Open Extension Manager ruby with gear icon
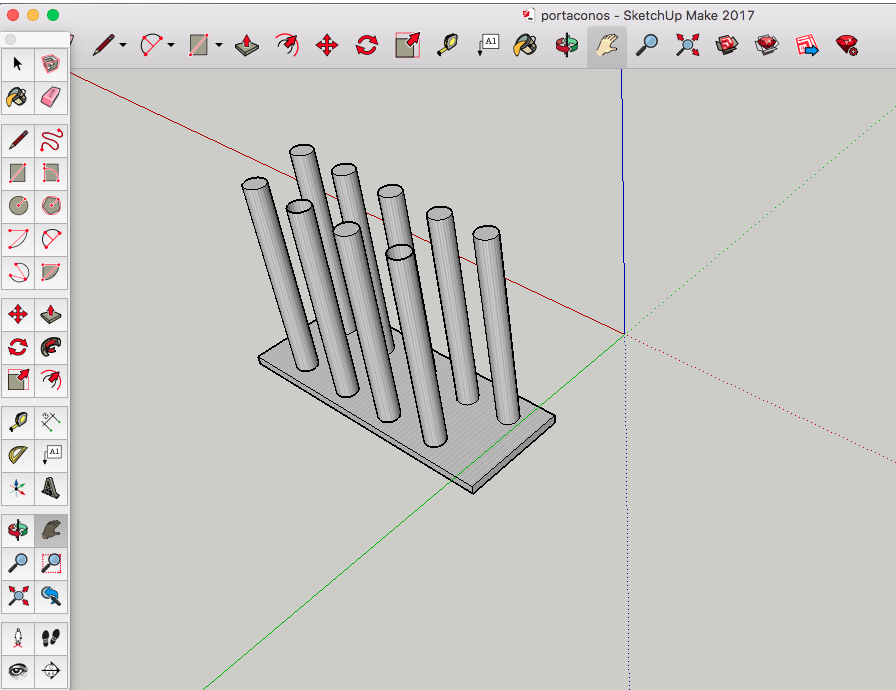This screenshot has height=690, width=896. pyautogui.click(x=846, y=45)
